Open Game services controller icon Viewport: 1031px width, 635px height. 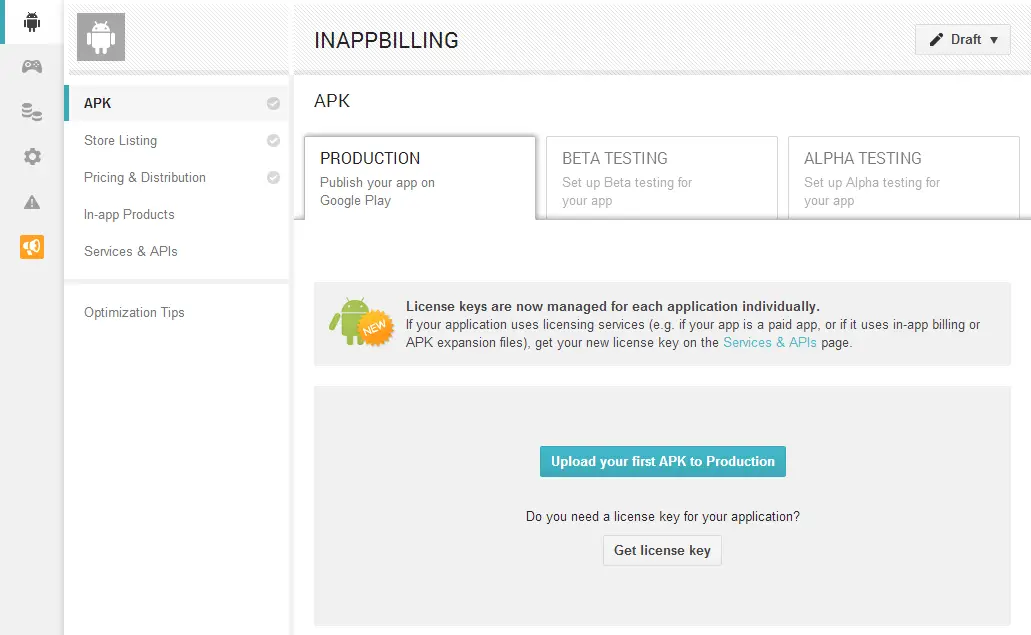(x=32, y=67)
